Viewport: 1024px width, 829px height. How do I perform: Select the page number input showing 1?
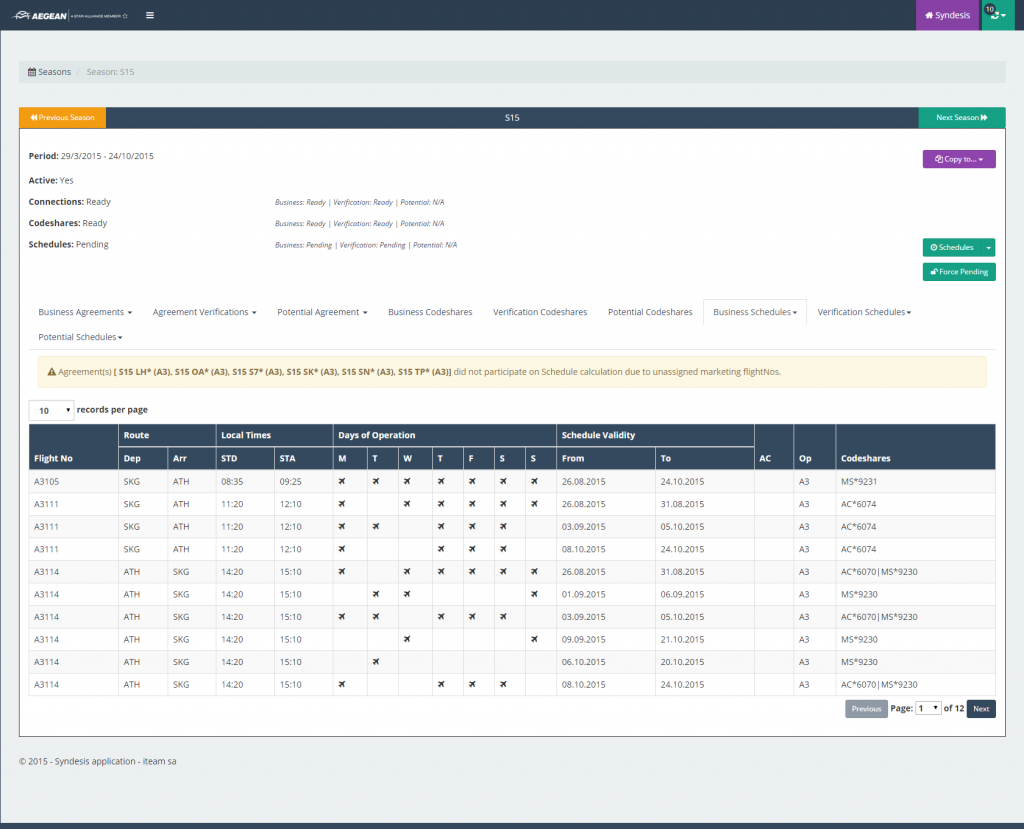927,708
